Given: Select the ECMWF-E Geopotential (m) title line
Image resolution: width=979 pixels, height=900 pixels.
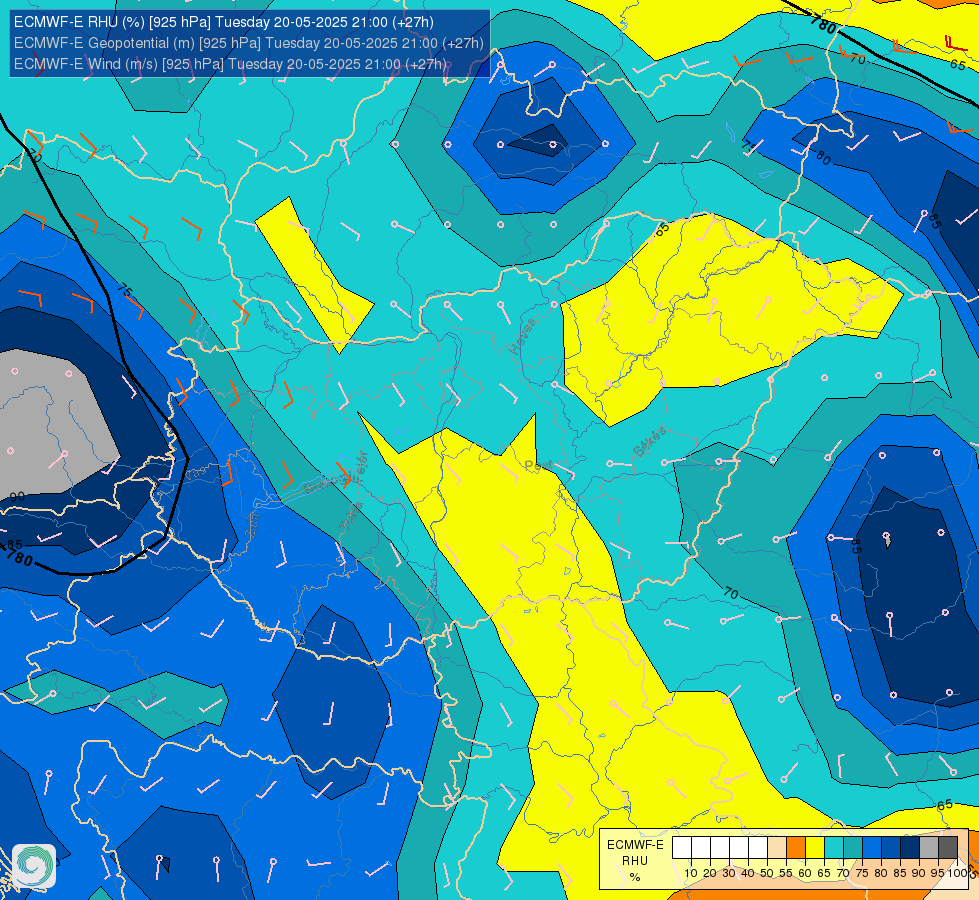Looking at the screenshot, I should pyautogui.click(x=248, y=43).
